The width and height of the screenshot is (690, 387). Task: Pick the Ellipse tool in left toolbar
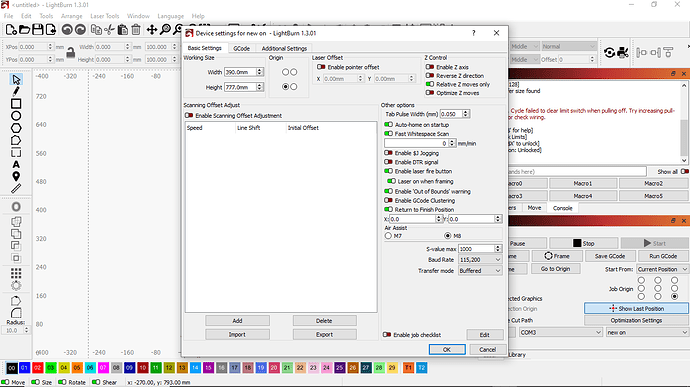coord(16,116)
